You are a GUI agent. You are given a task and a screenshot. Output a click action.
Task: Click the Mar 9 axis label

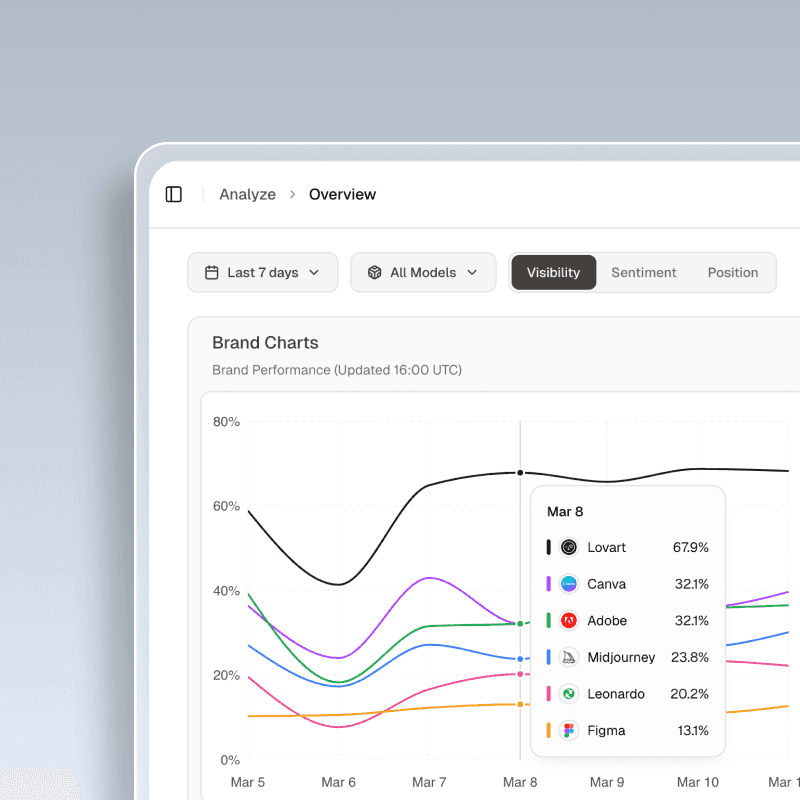(607, 782)
